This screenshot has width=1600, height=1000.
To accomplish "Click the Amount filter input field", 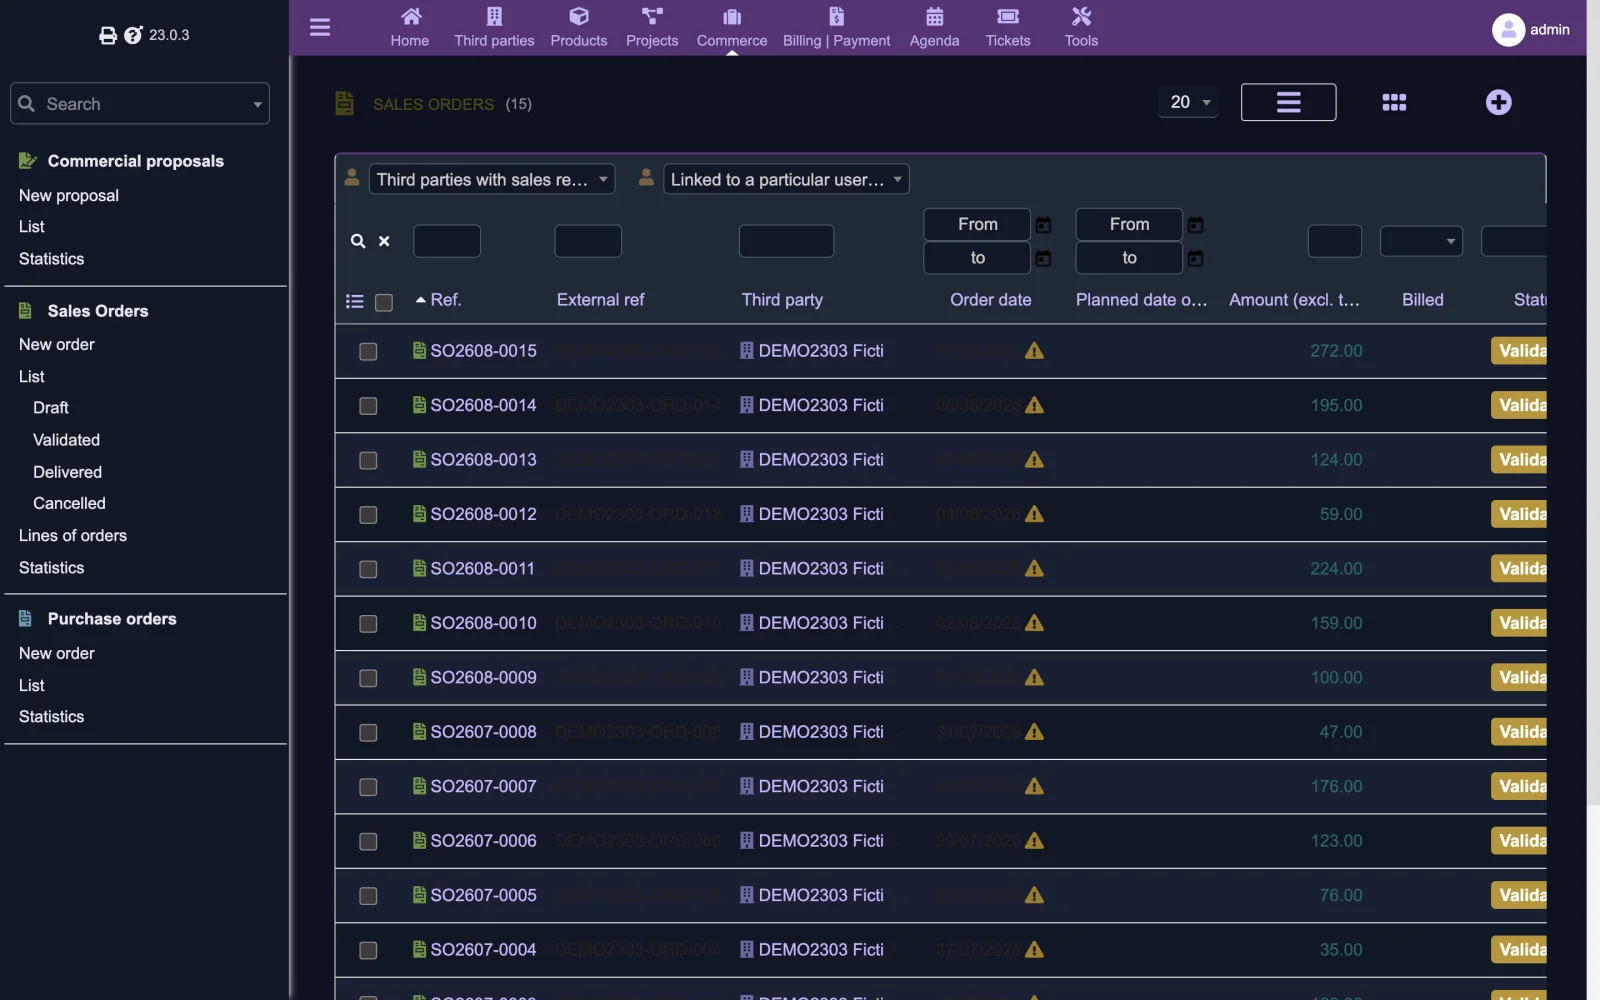I will coord(1335,241).
